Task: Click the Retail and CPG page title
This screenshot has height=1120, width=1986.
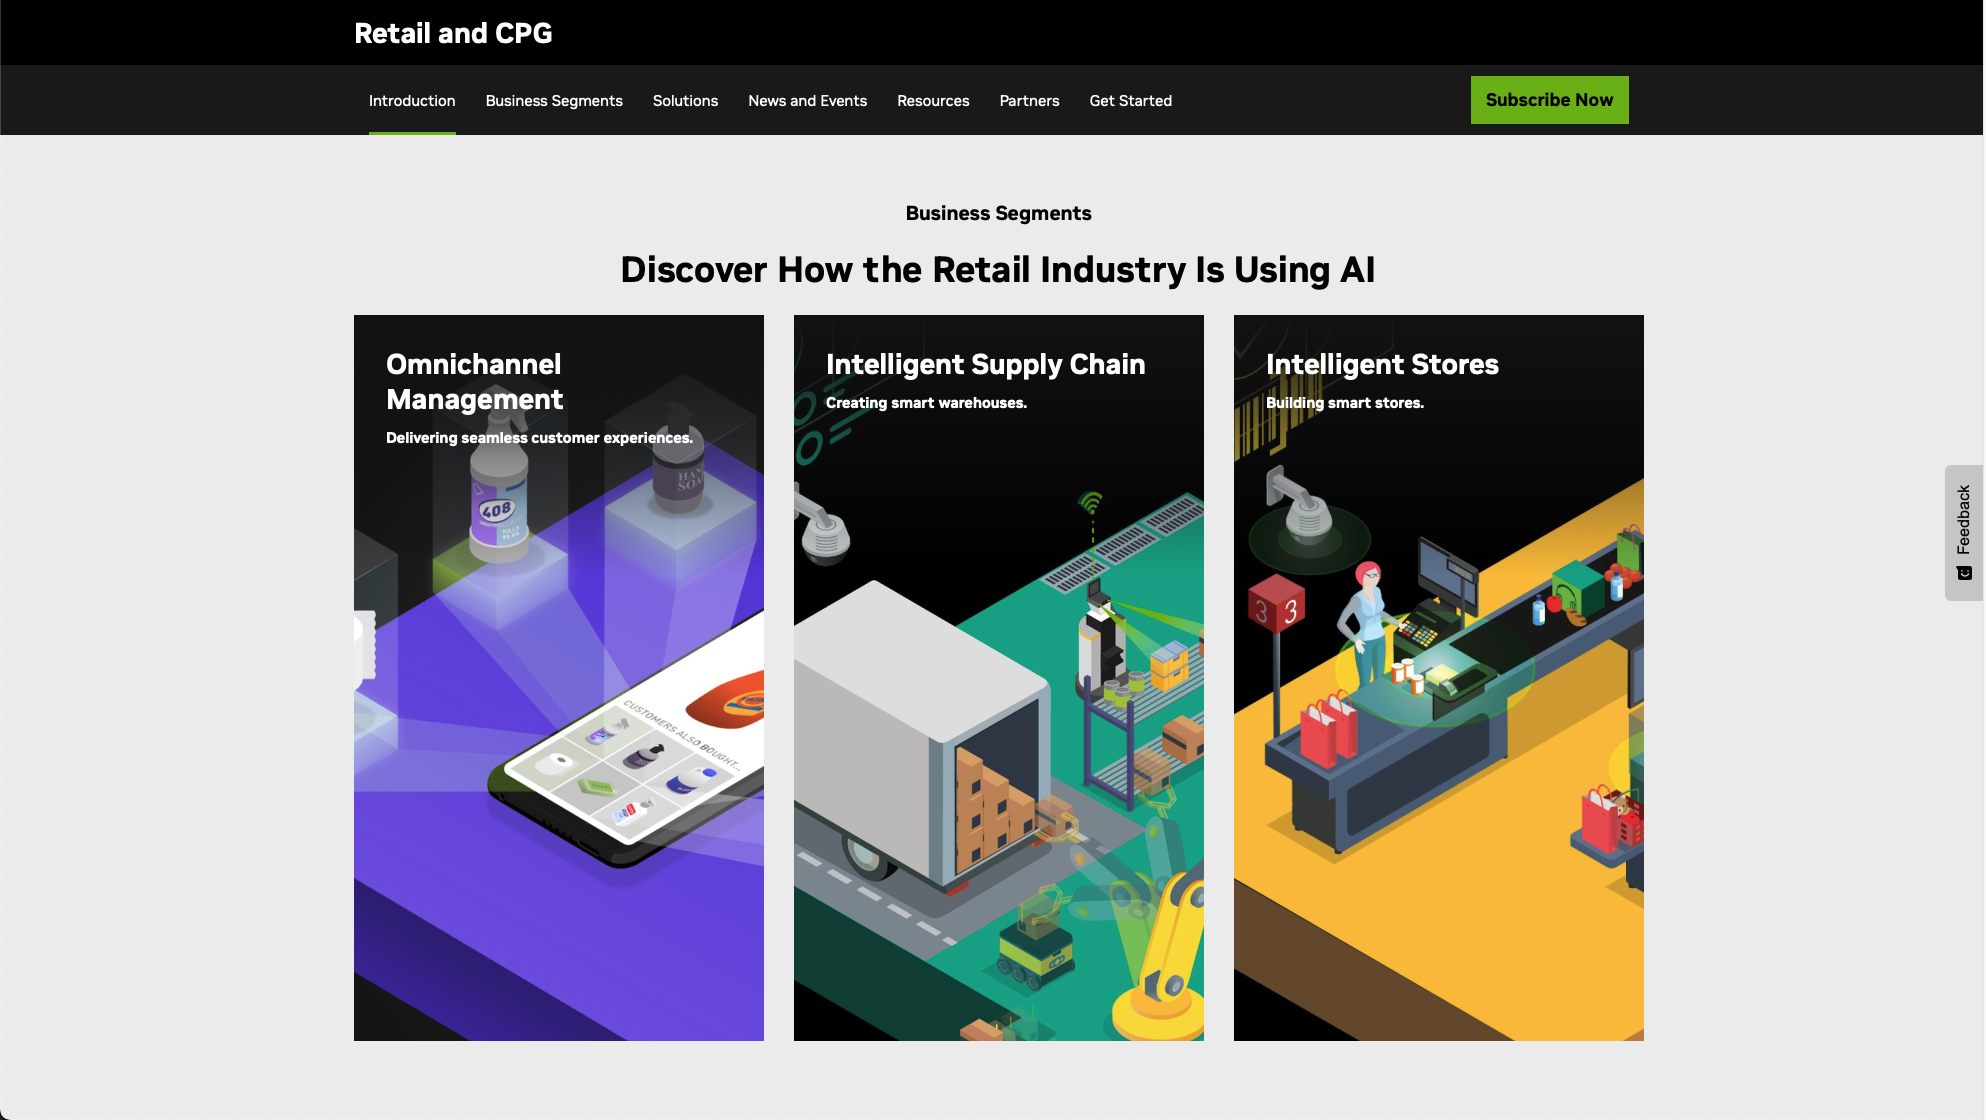Action: coord(453,33)
